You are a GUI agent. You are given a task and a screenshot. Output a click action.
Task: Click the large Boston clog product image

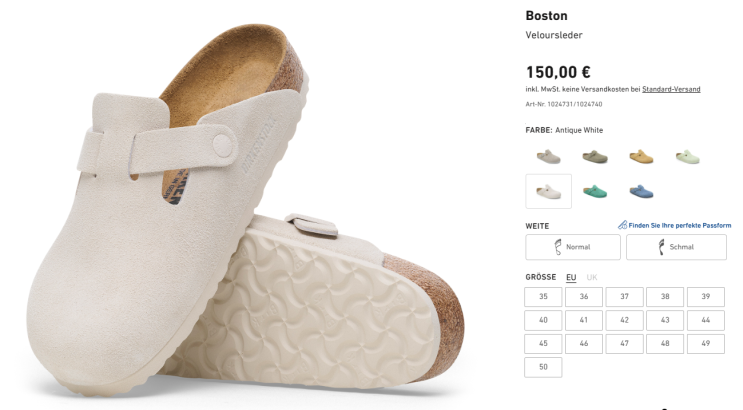tap(240, 210)
